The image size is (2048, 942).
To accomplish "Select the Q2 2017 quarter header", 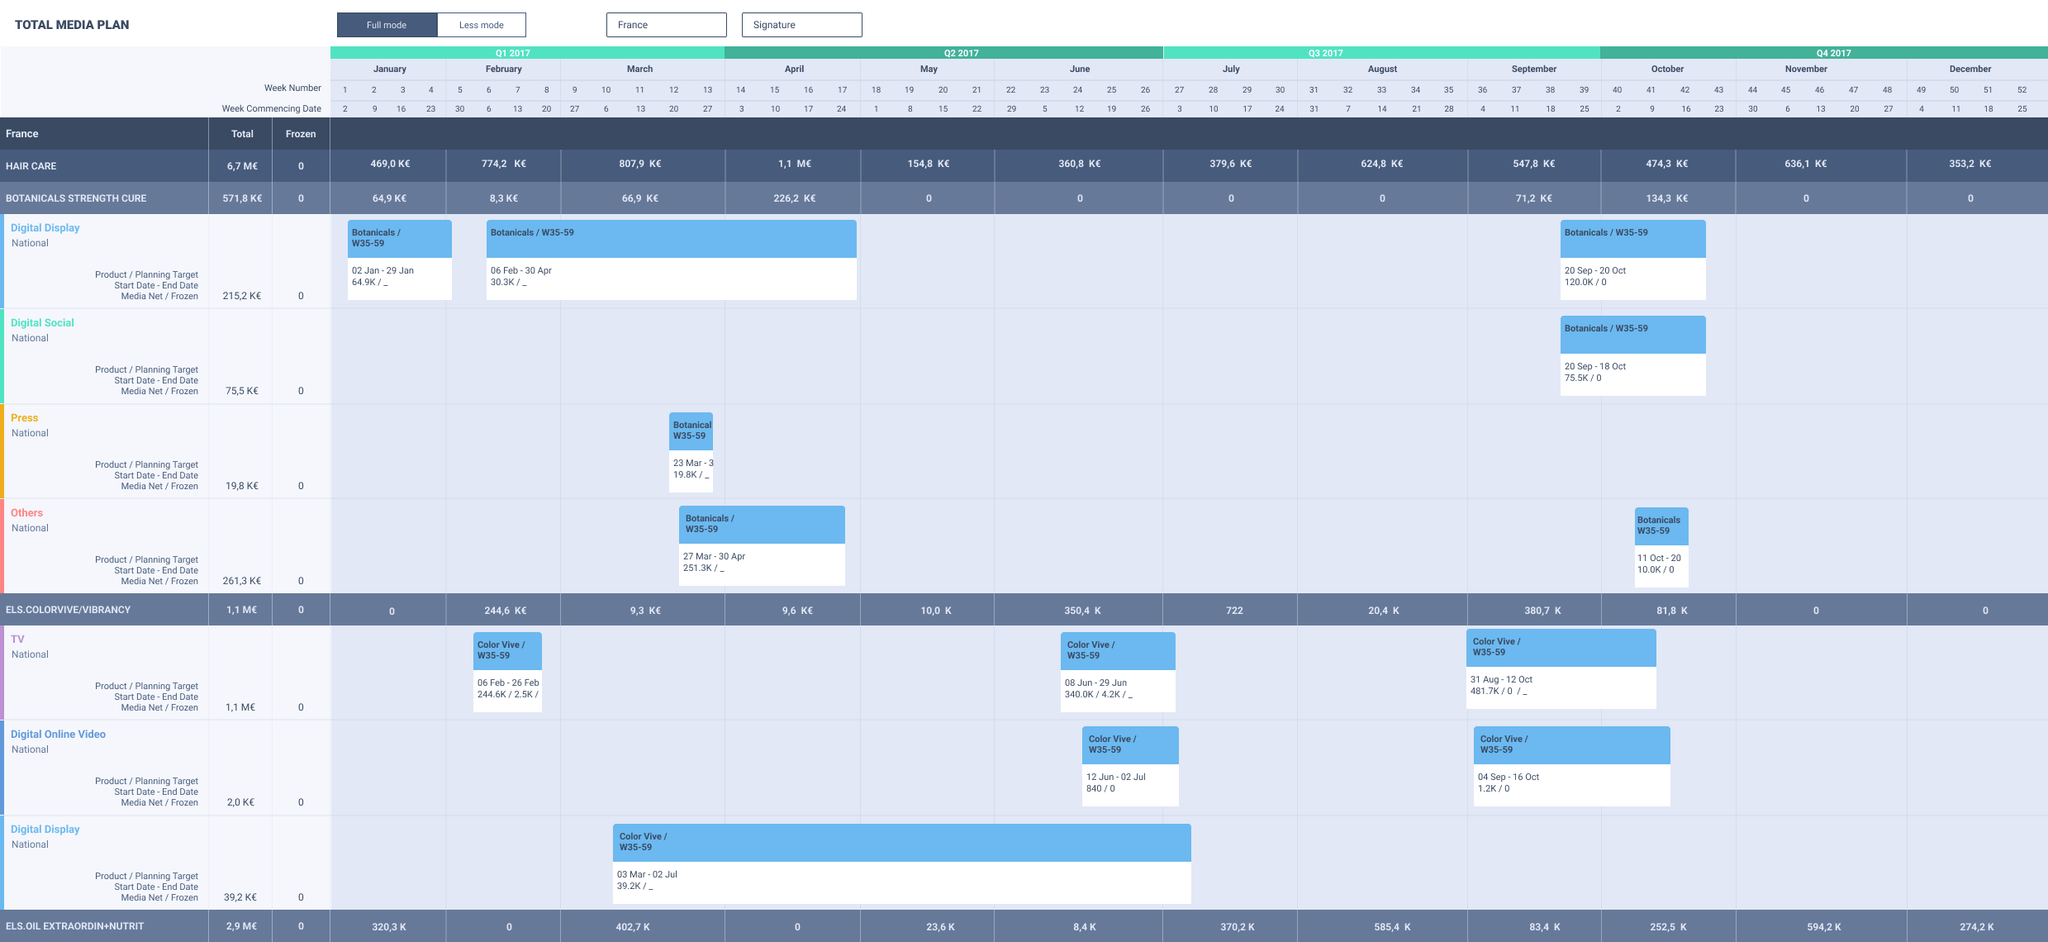I will pos(943,53).
